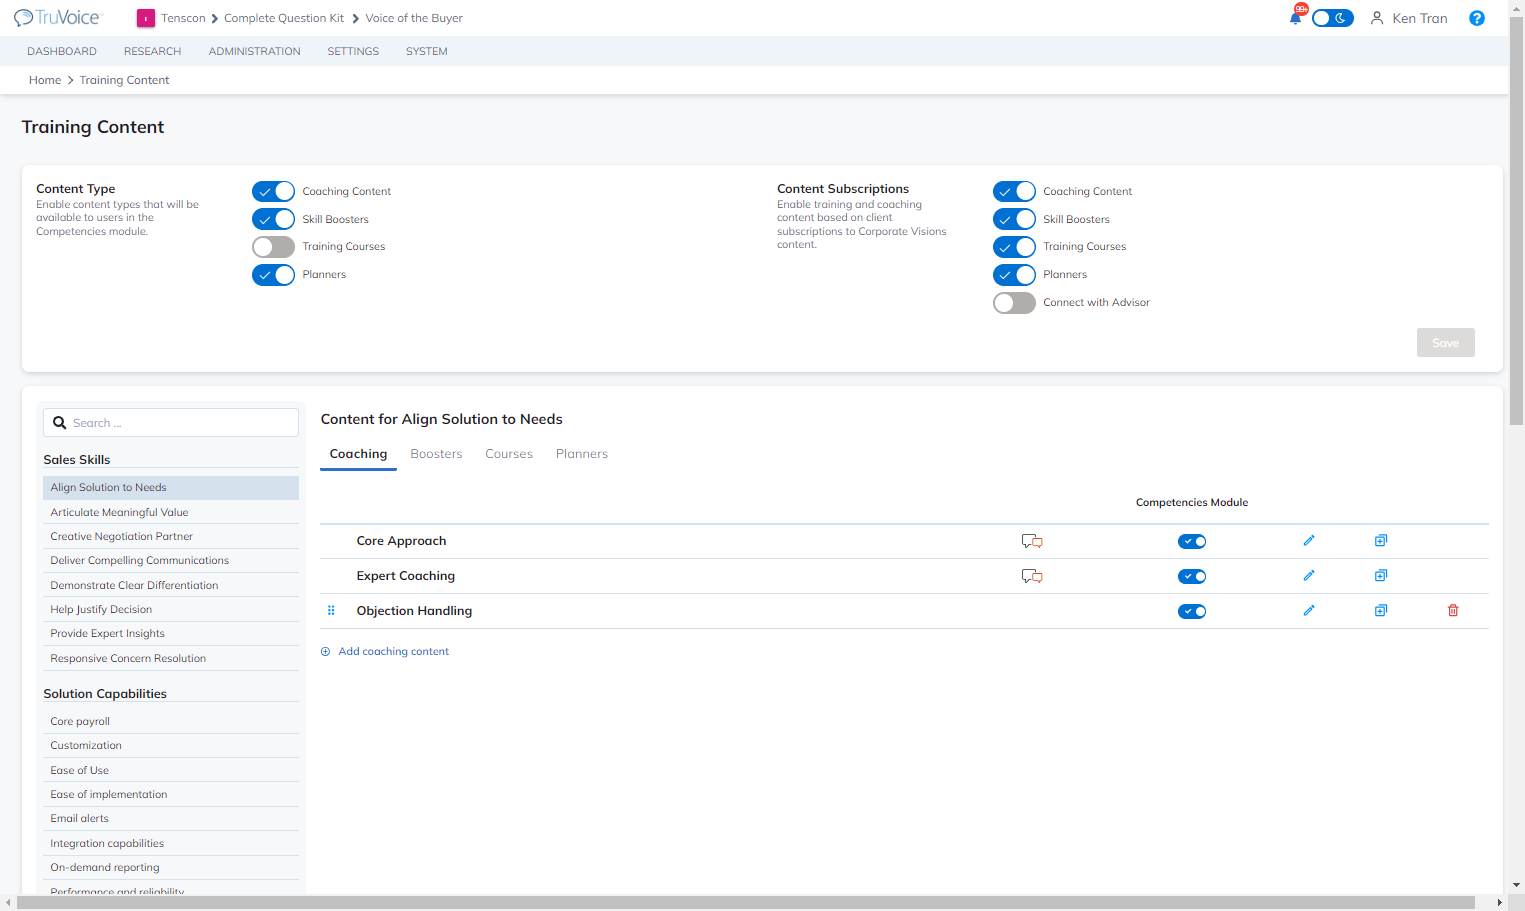Select Integration capabilities item
The width and height of the screenshot is (1525, 911).
(171, 844)
